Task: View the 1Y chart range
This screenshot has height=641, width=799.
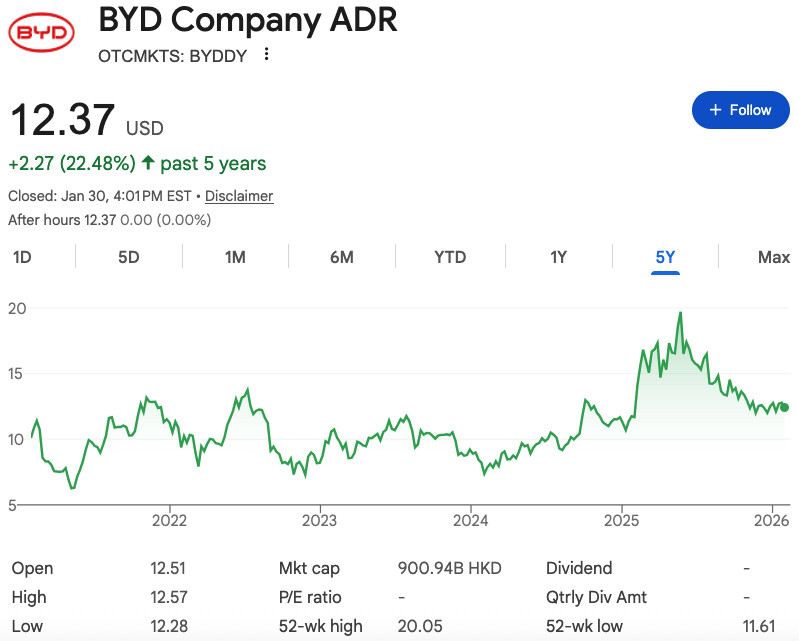Action: (x=558, y=257)
